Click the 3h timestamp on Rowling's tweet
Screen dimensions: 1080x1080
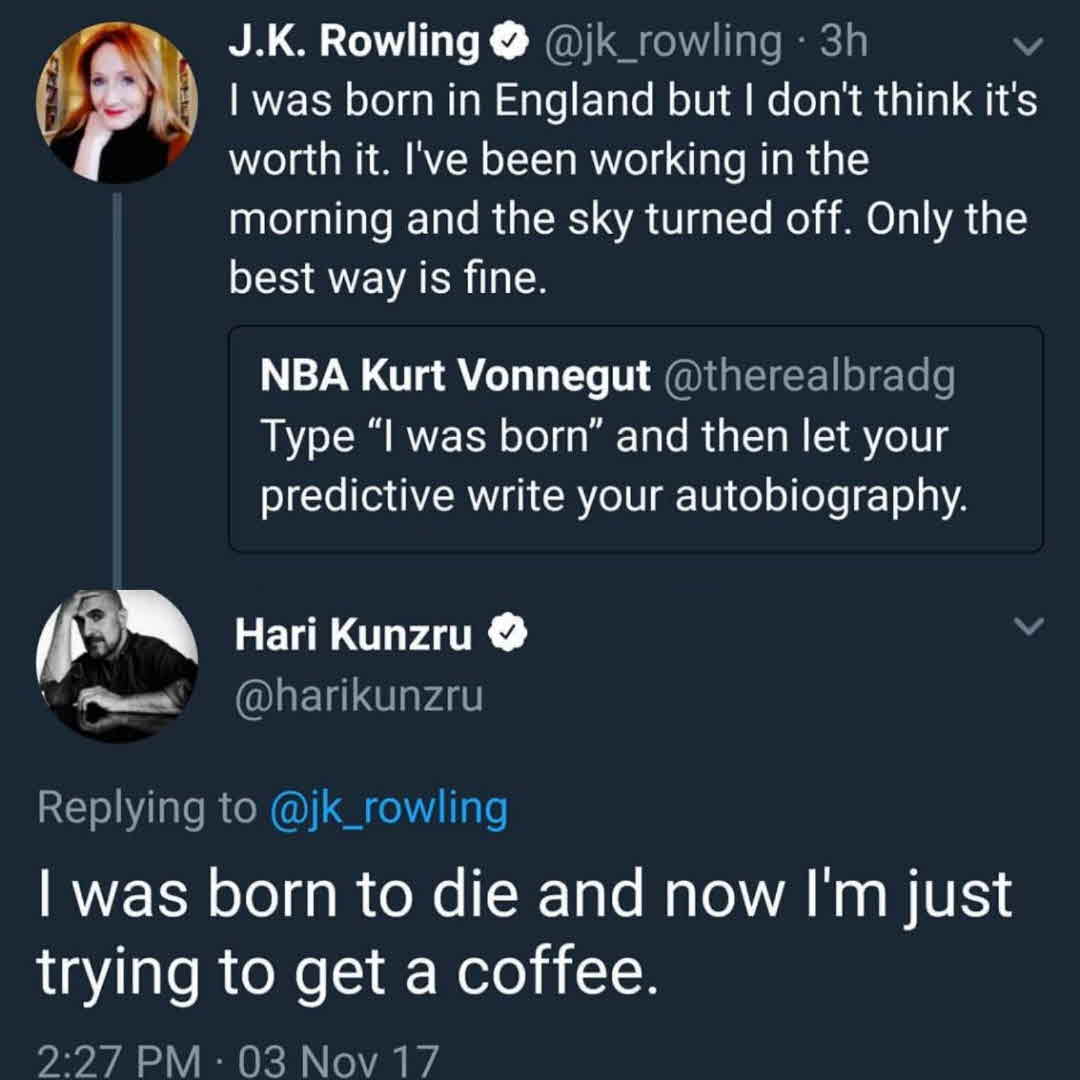pos(843,42)
